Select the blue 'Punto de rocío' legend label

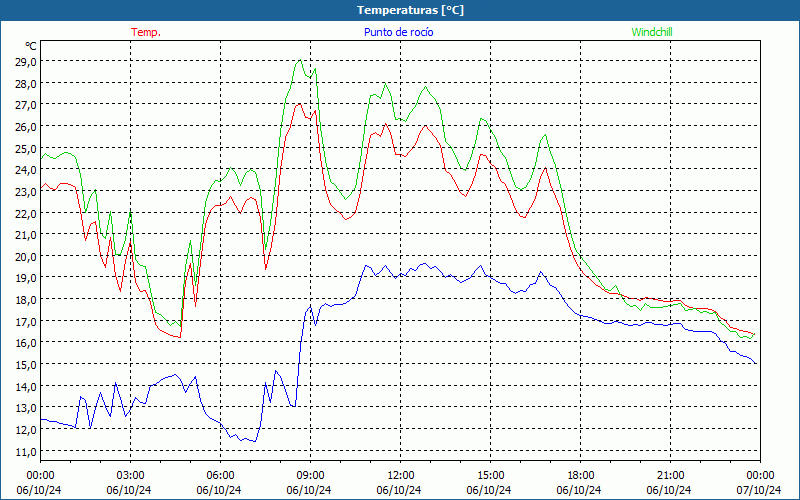point(398,32)
